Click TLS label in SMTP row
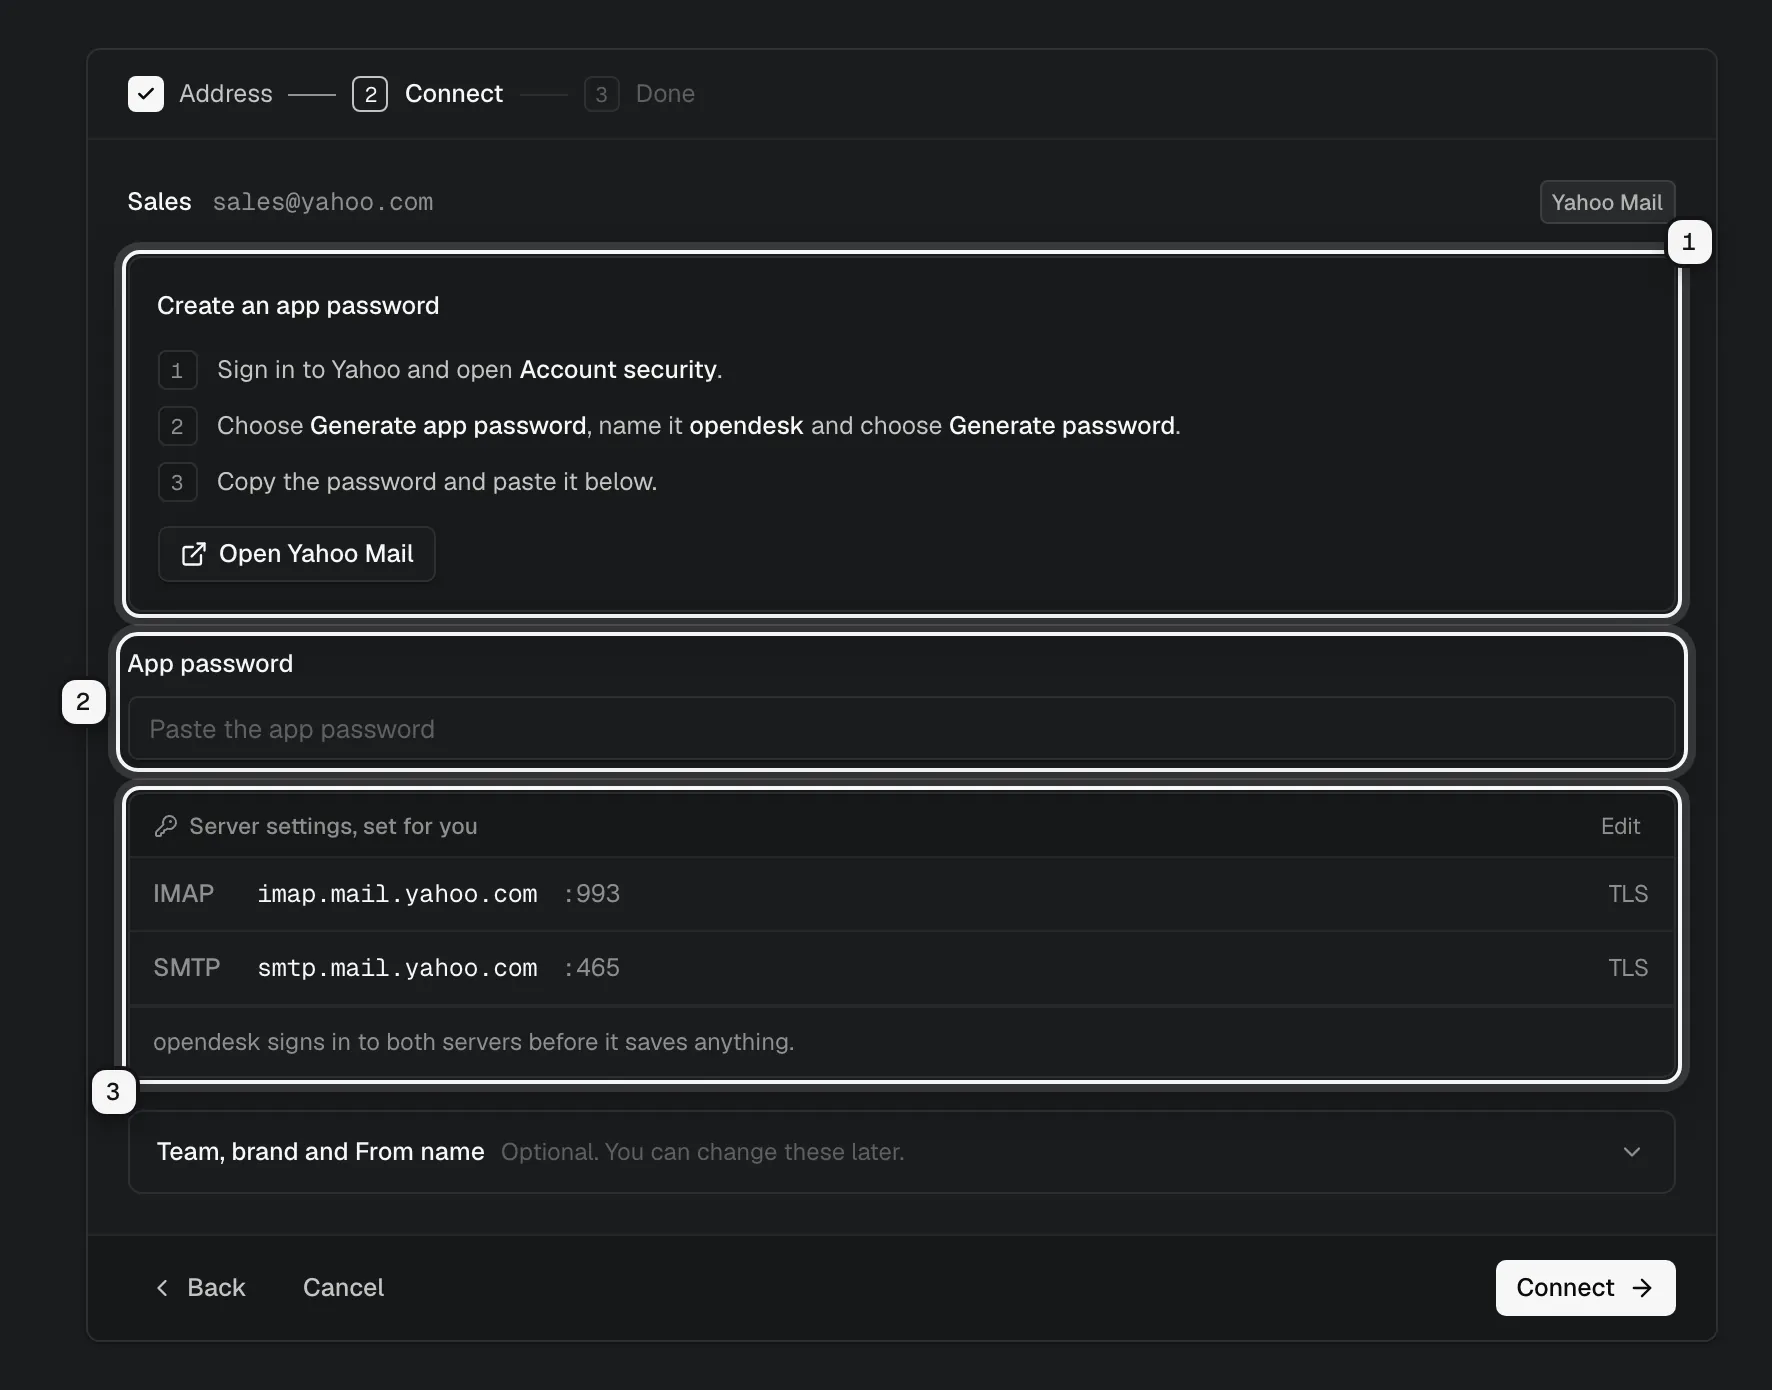 point(1628,968)
